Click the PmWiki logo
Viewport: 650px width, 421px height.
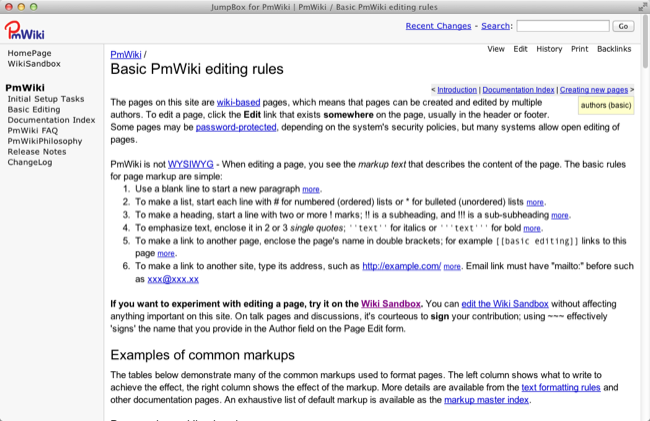click(x=24, y=31)
